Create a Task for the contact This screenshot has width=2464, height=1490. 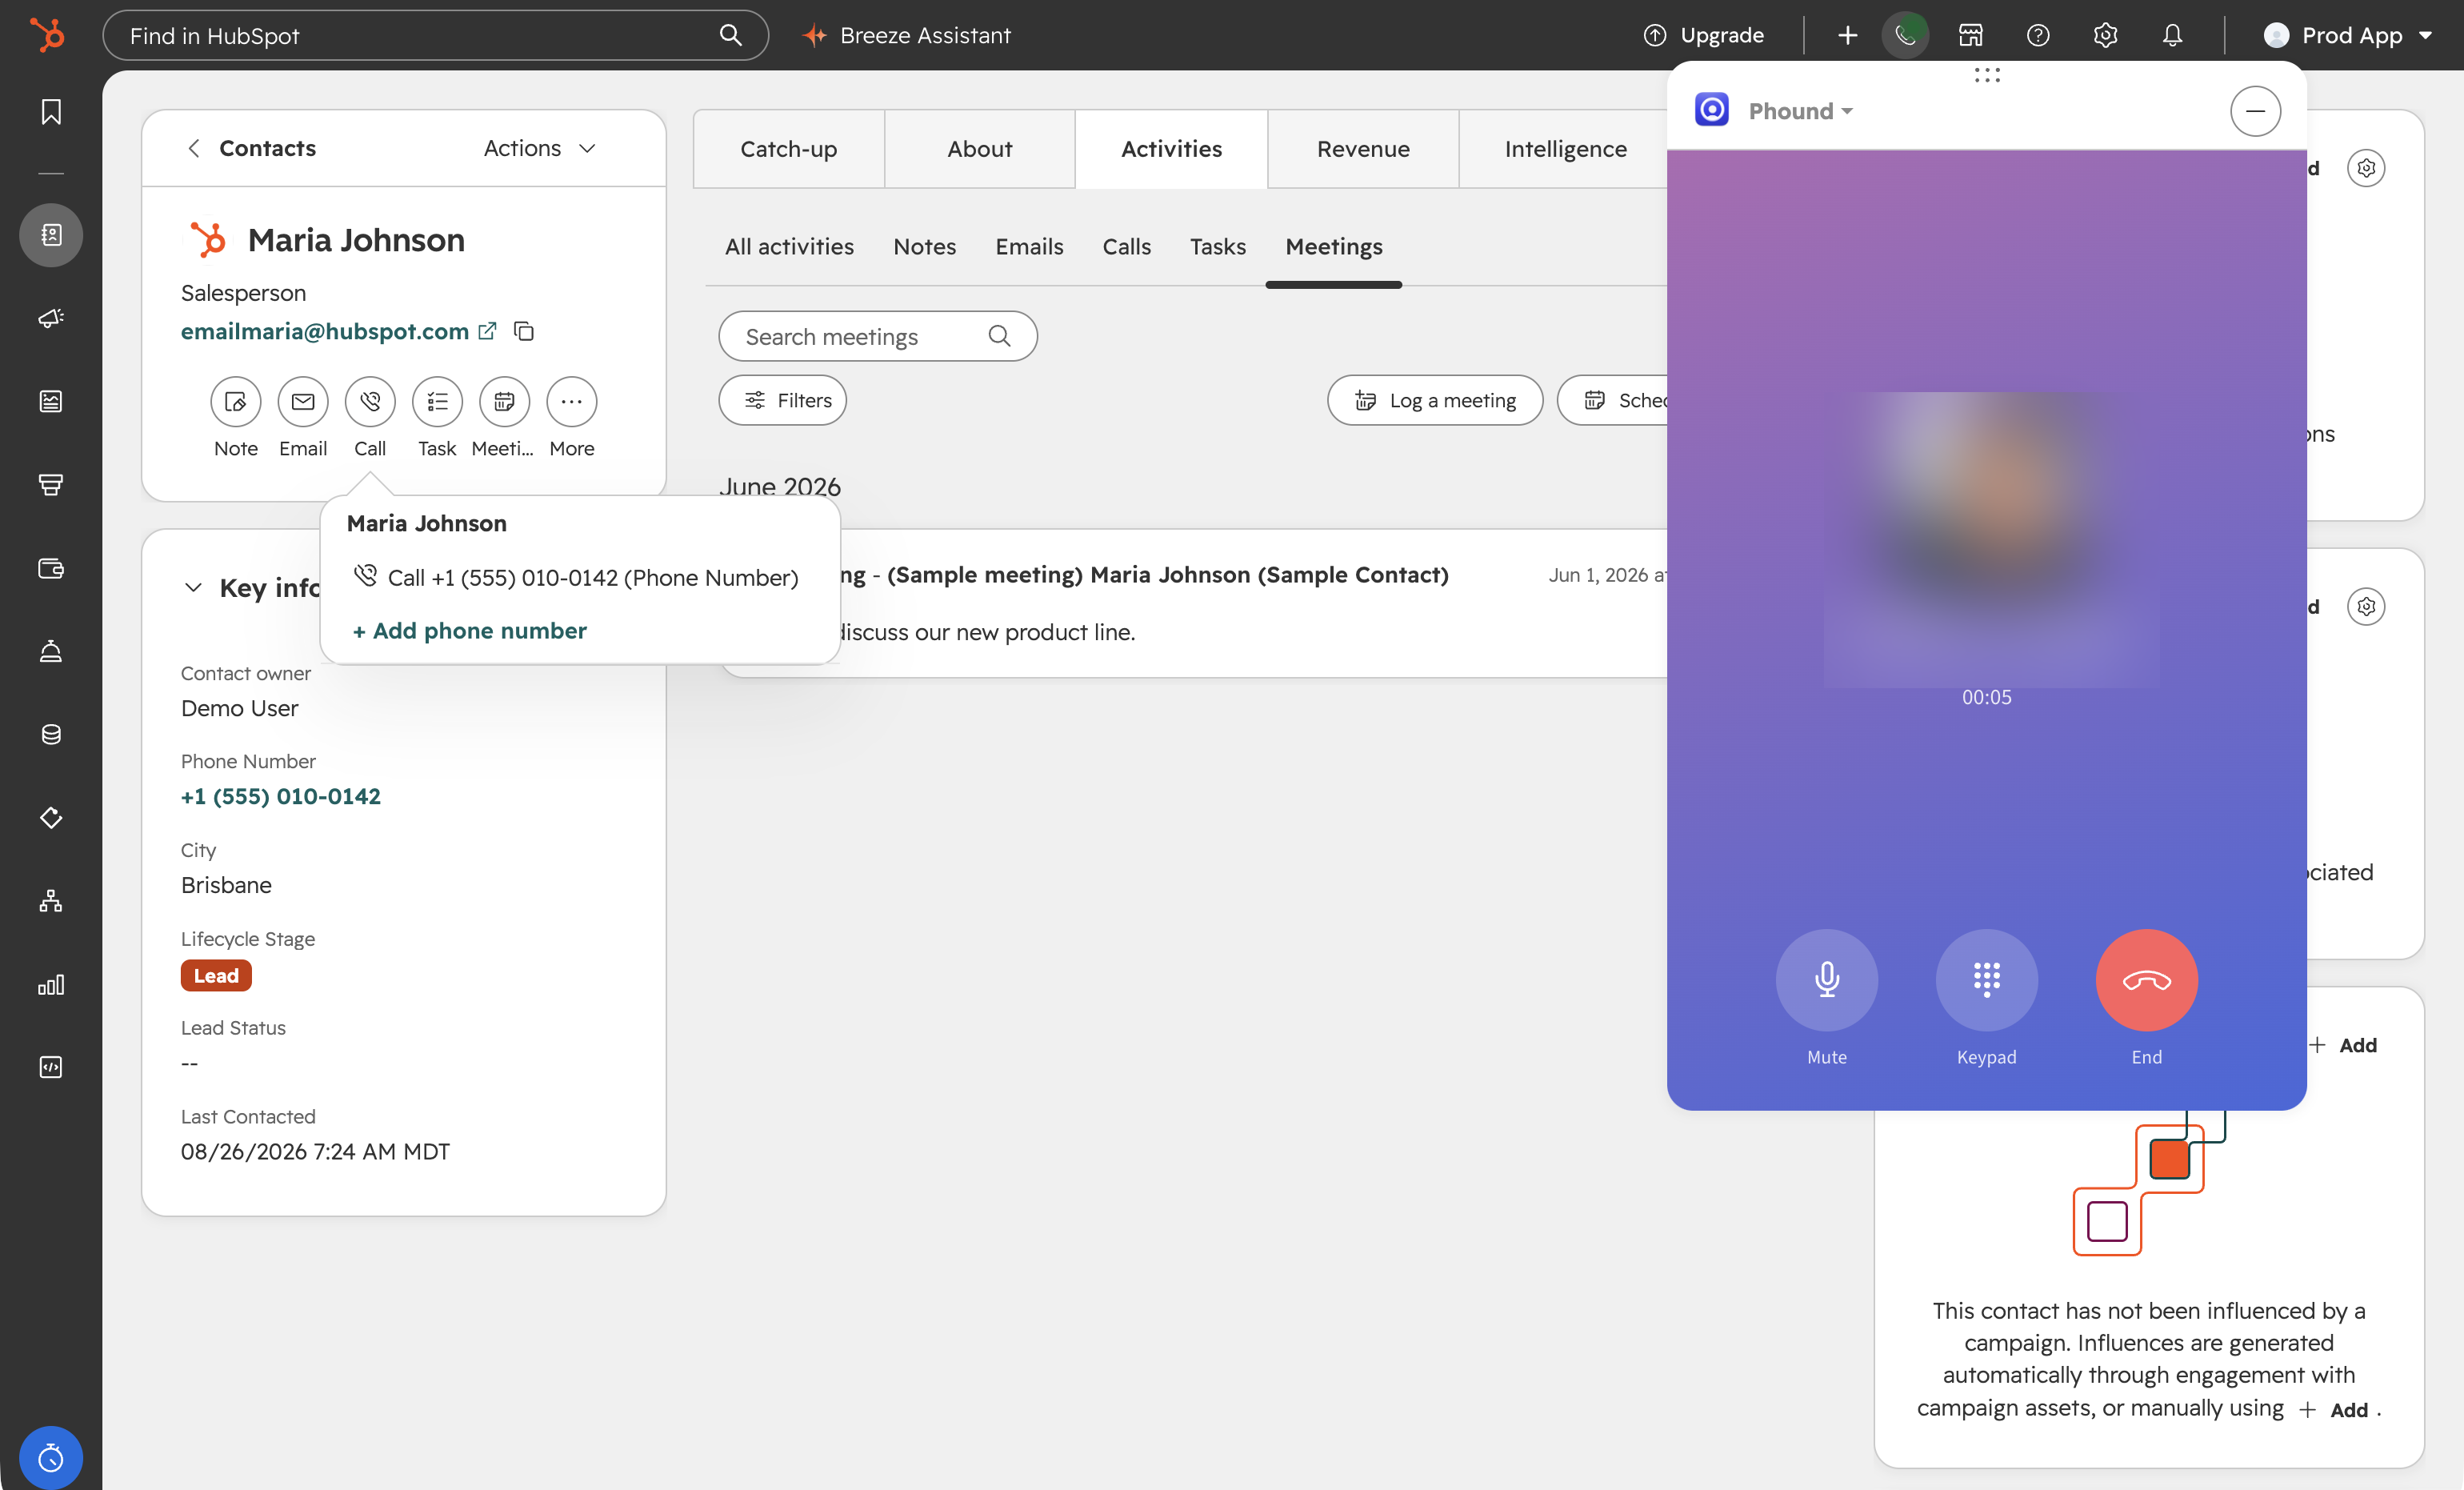[x=437, y=401]
